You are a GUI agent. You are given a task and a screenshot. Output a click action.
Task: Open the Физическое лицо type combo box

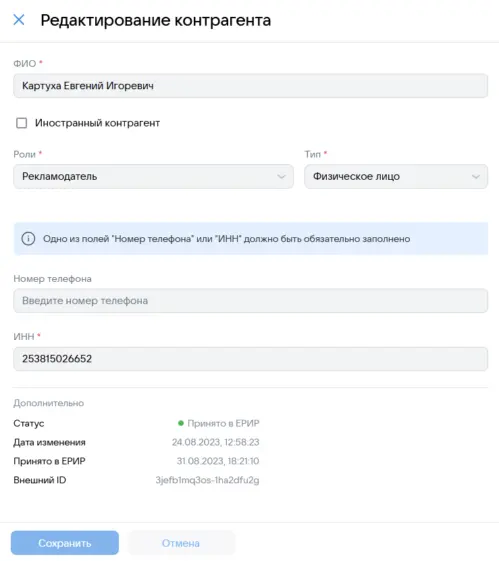(x=396, y=176)
